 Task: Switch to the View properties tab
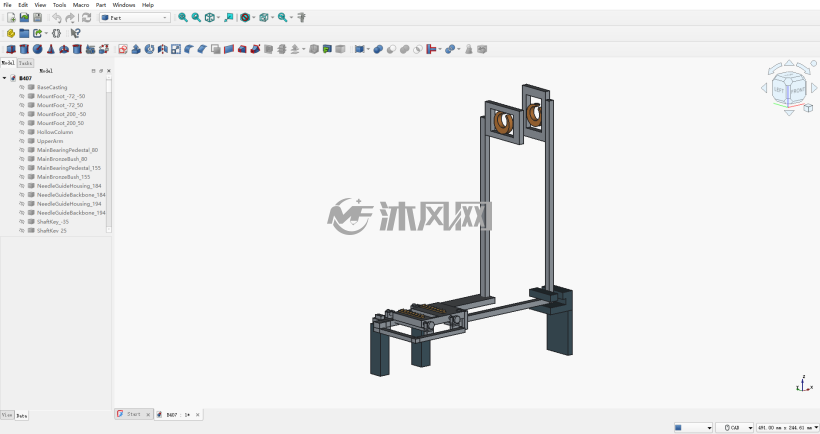7,415
